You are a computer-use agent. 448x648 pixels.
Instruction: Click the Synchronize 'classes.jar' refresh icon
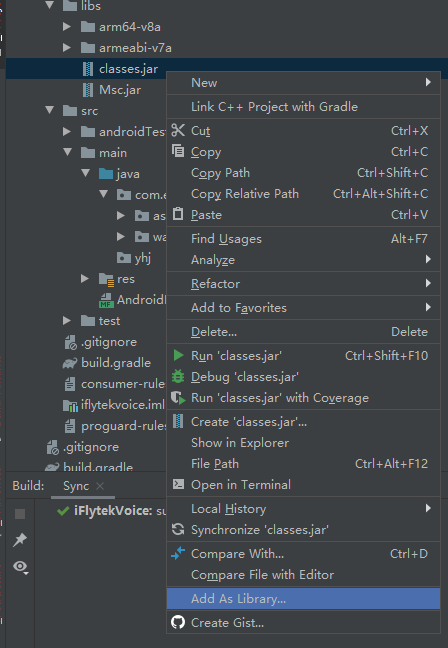click(178, 529)
